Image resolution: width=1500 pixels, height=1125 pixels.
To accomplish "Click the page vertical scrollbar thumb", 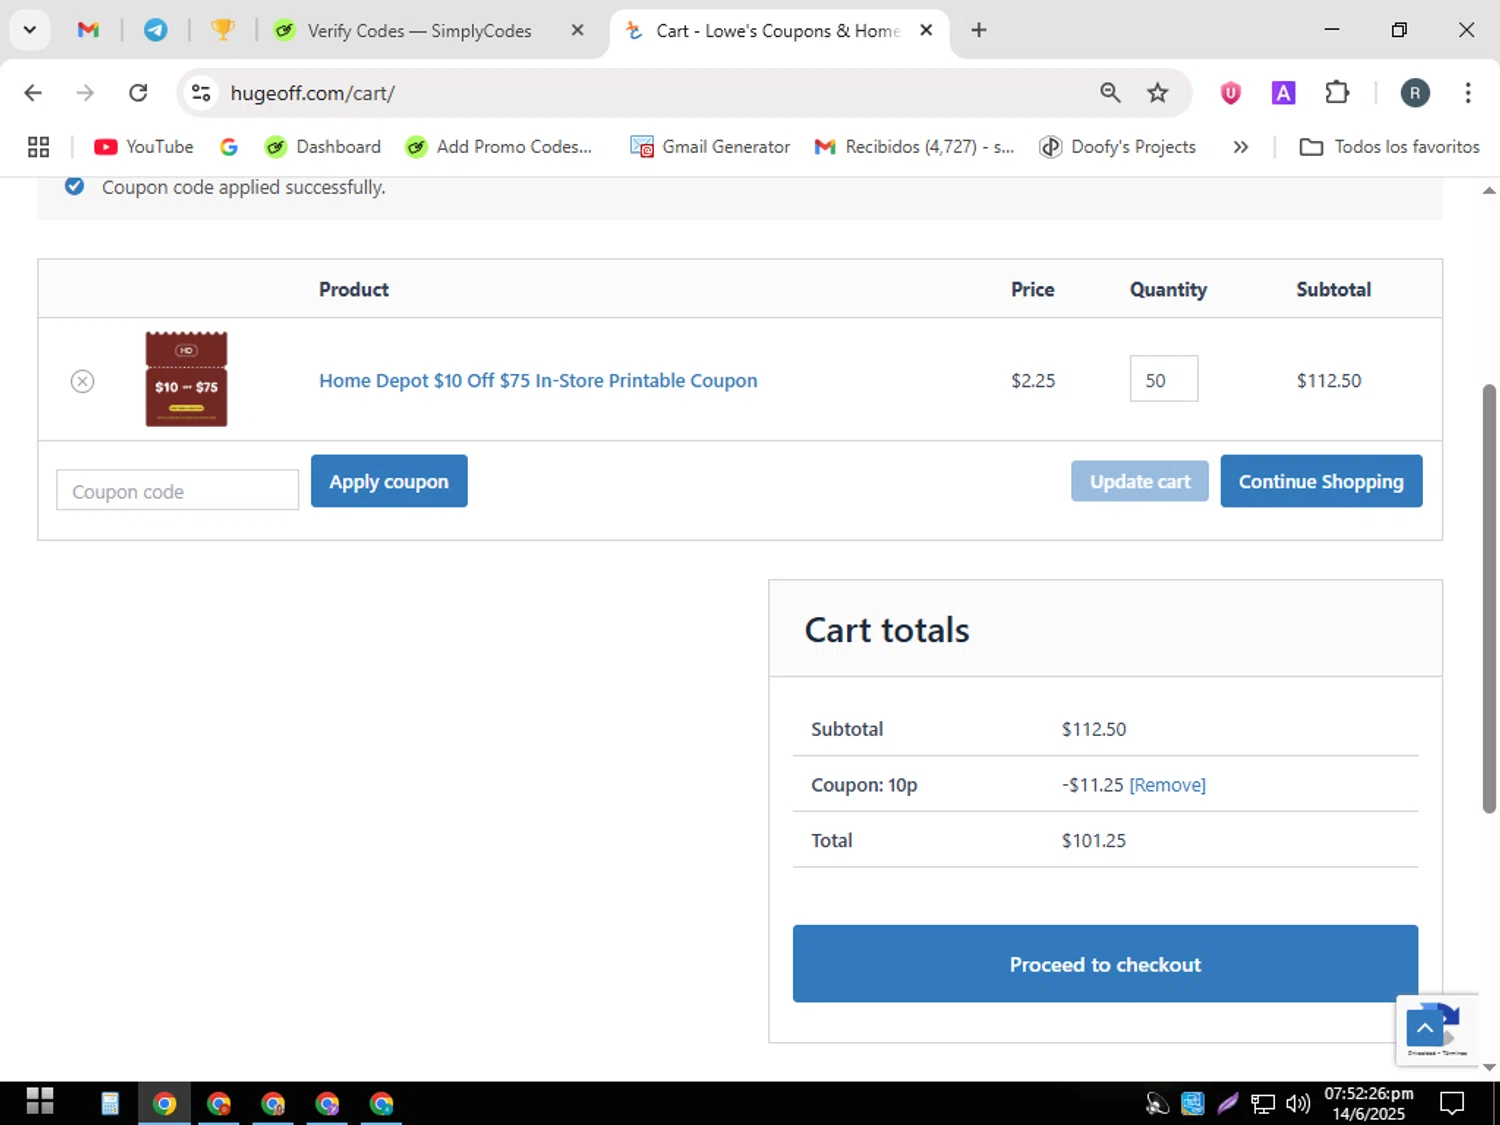I will tap(1489, 598).
